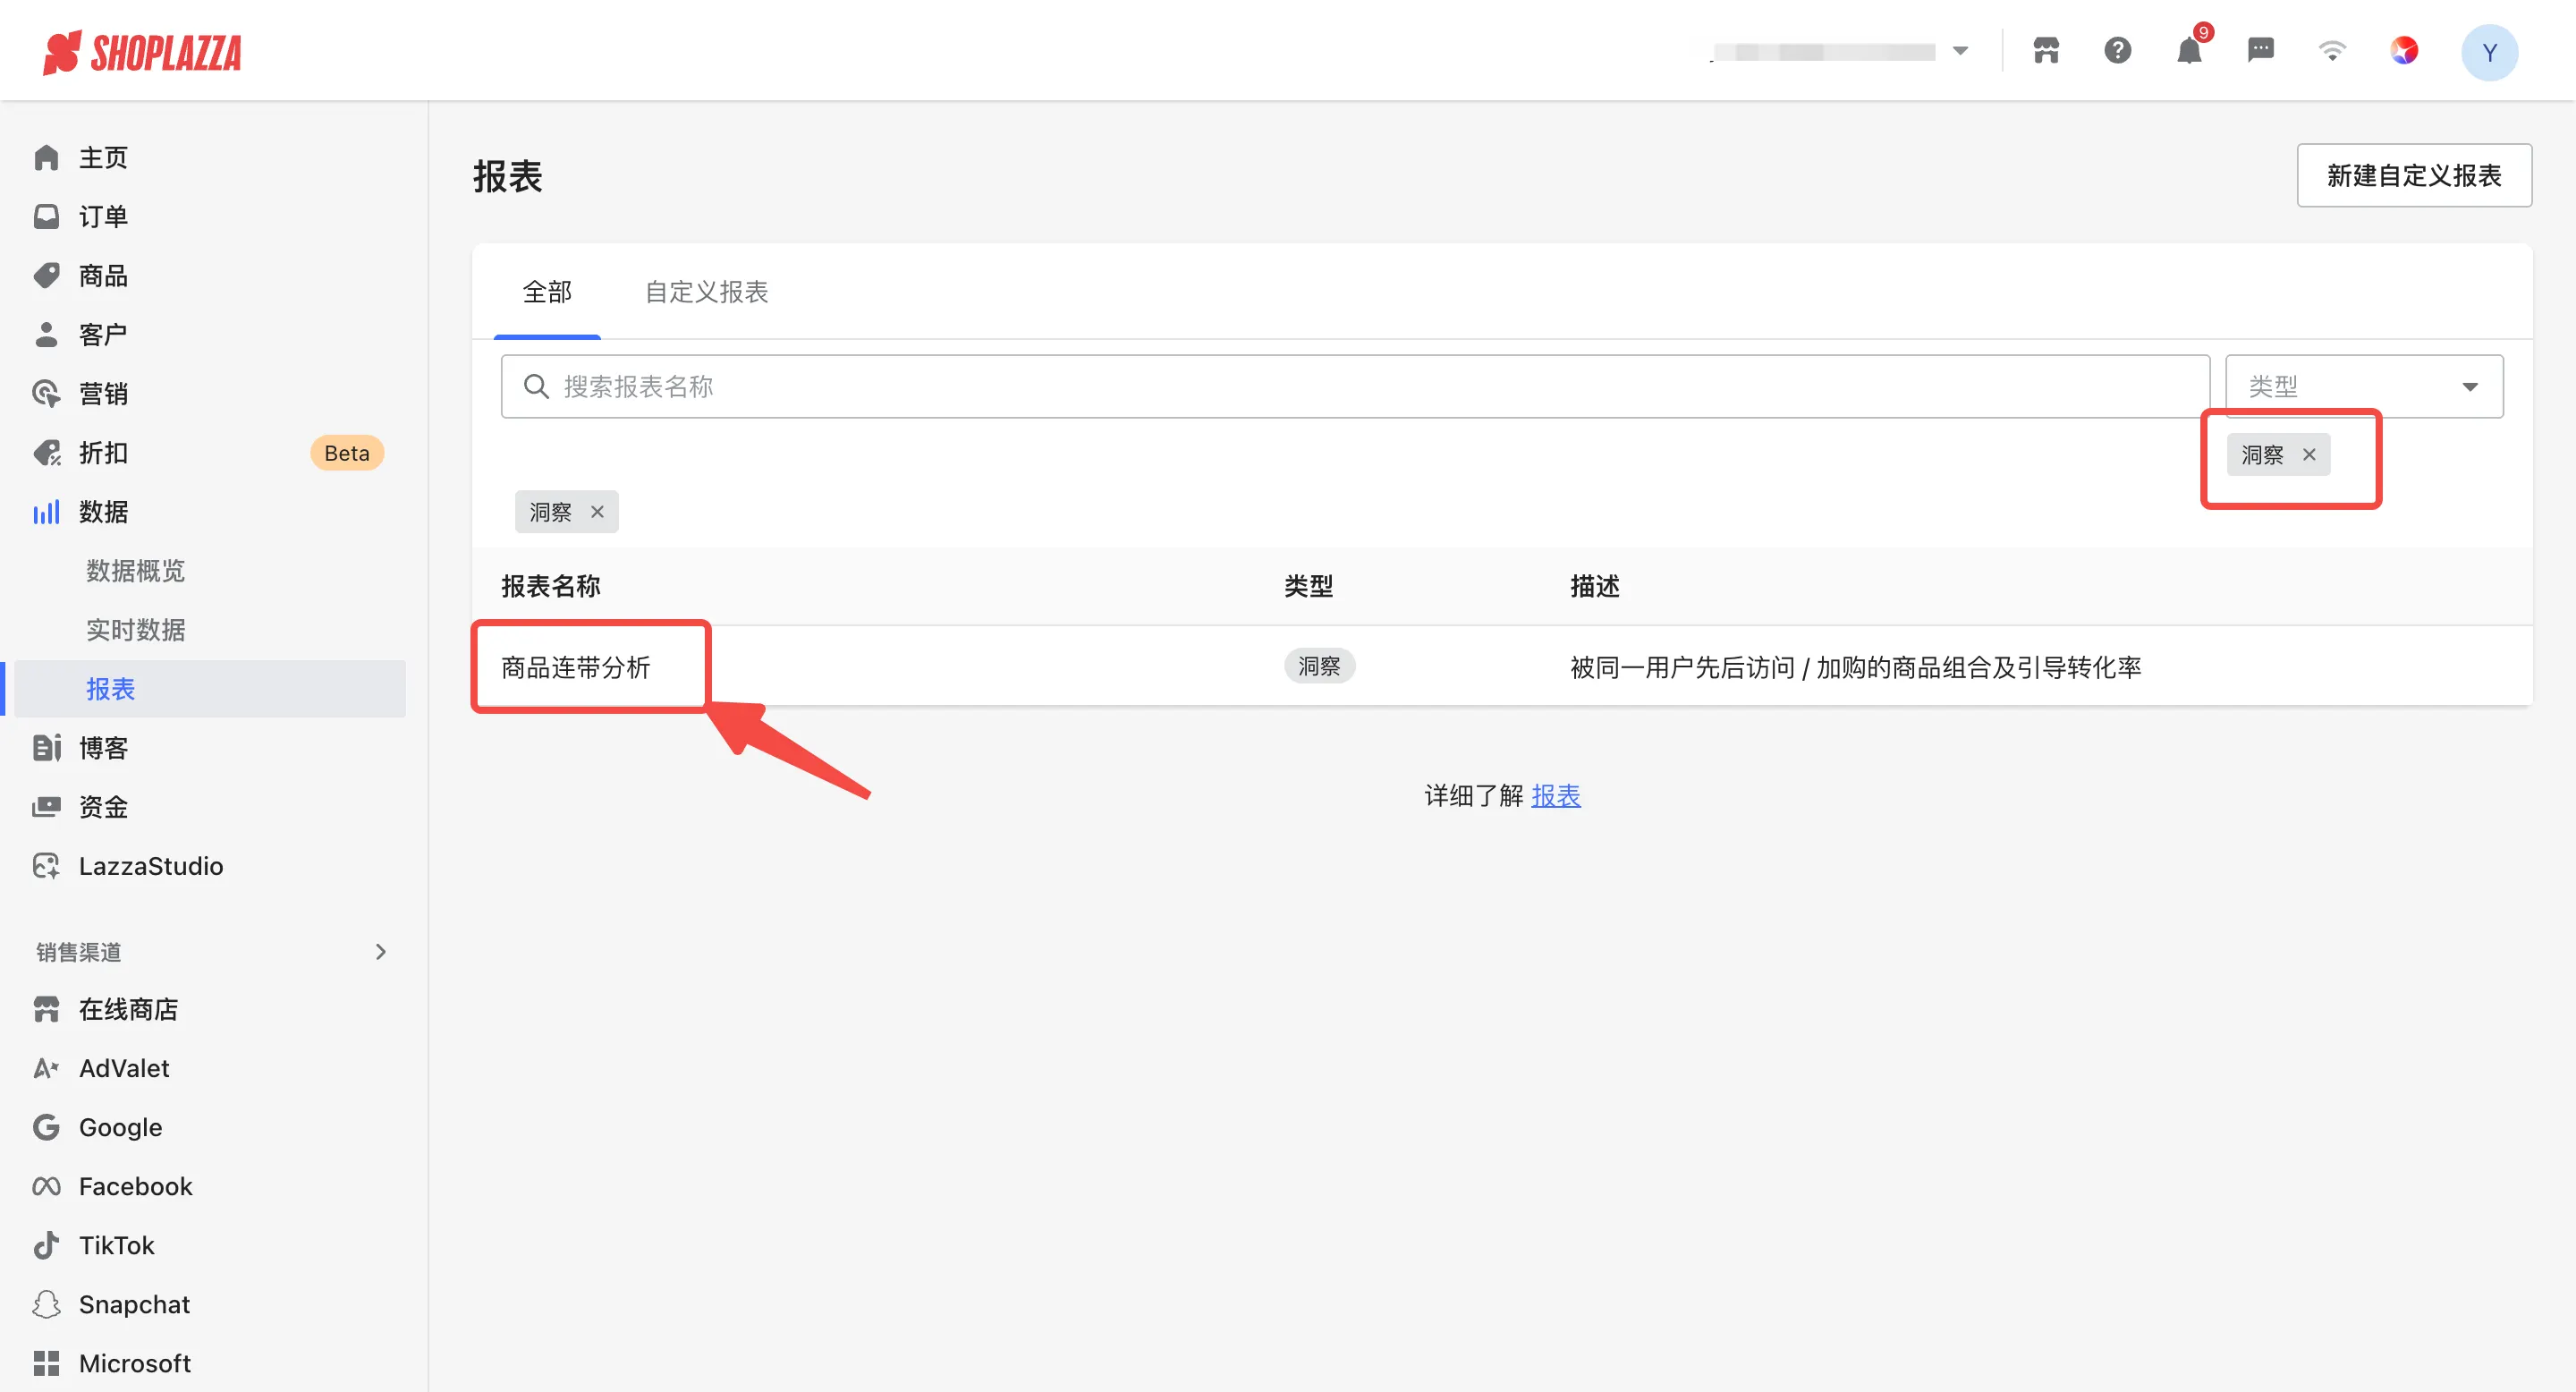Click the 报表 page heading
Image resolution: width=2576 pixels, height=1392 pixels.
[x=508, y=177]
